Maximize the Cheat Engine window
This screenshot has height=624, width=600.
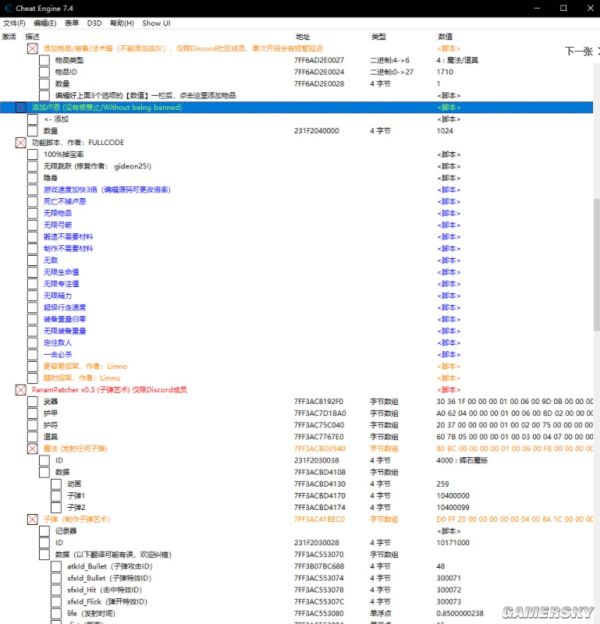click(563, 8)
